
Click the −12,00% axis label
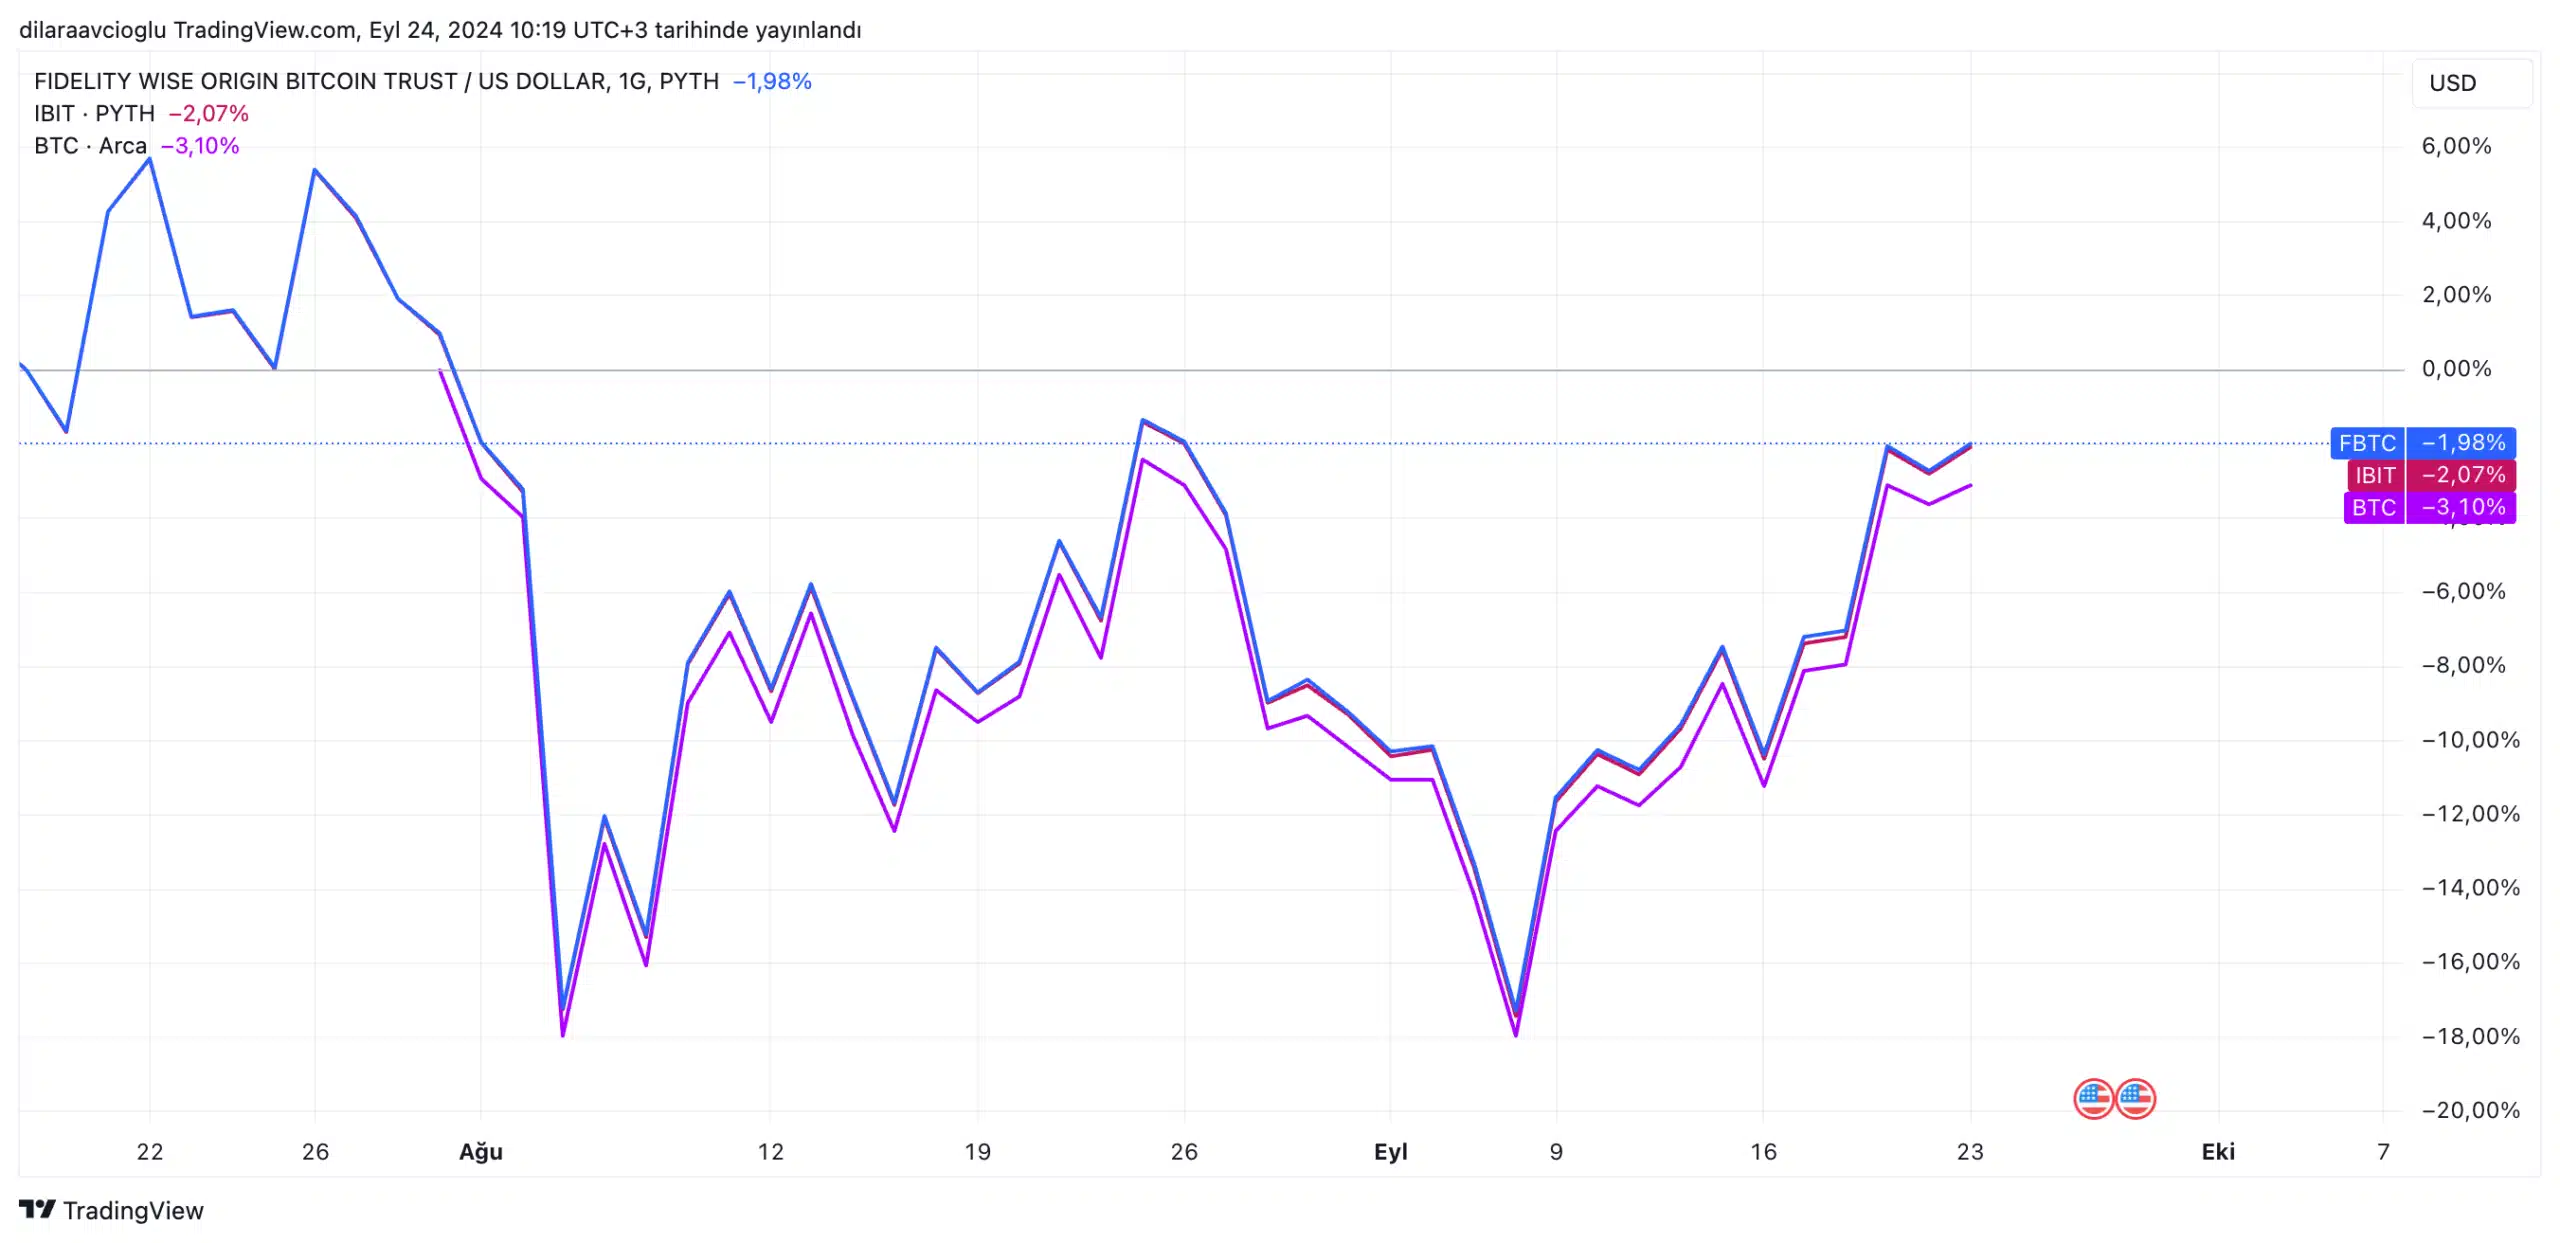(x=2470, y=814)
